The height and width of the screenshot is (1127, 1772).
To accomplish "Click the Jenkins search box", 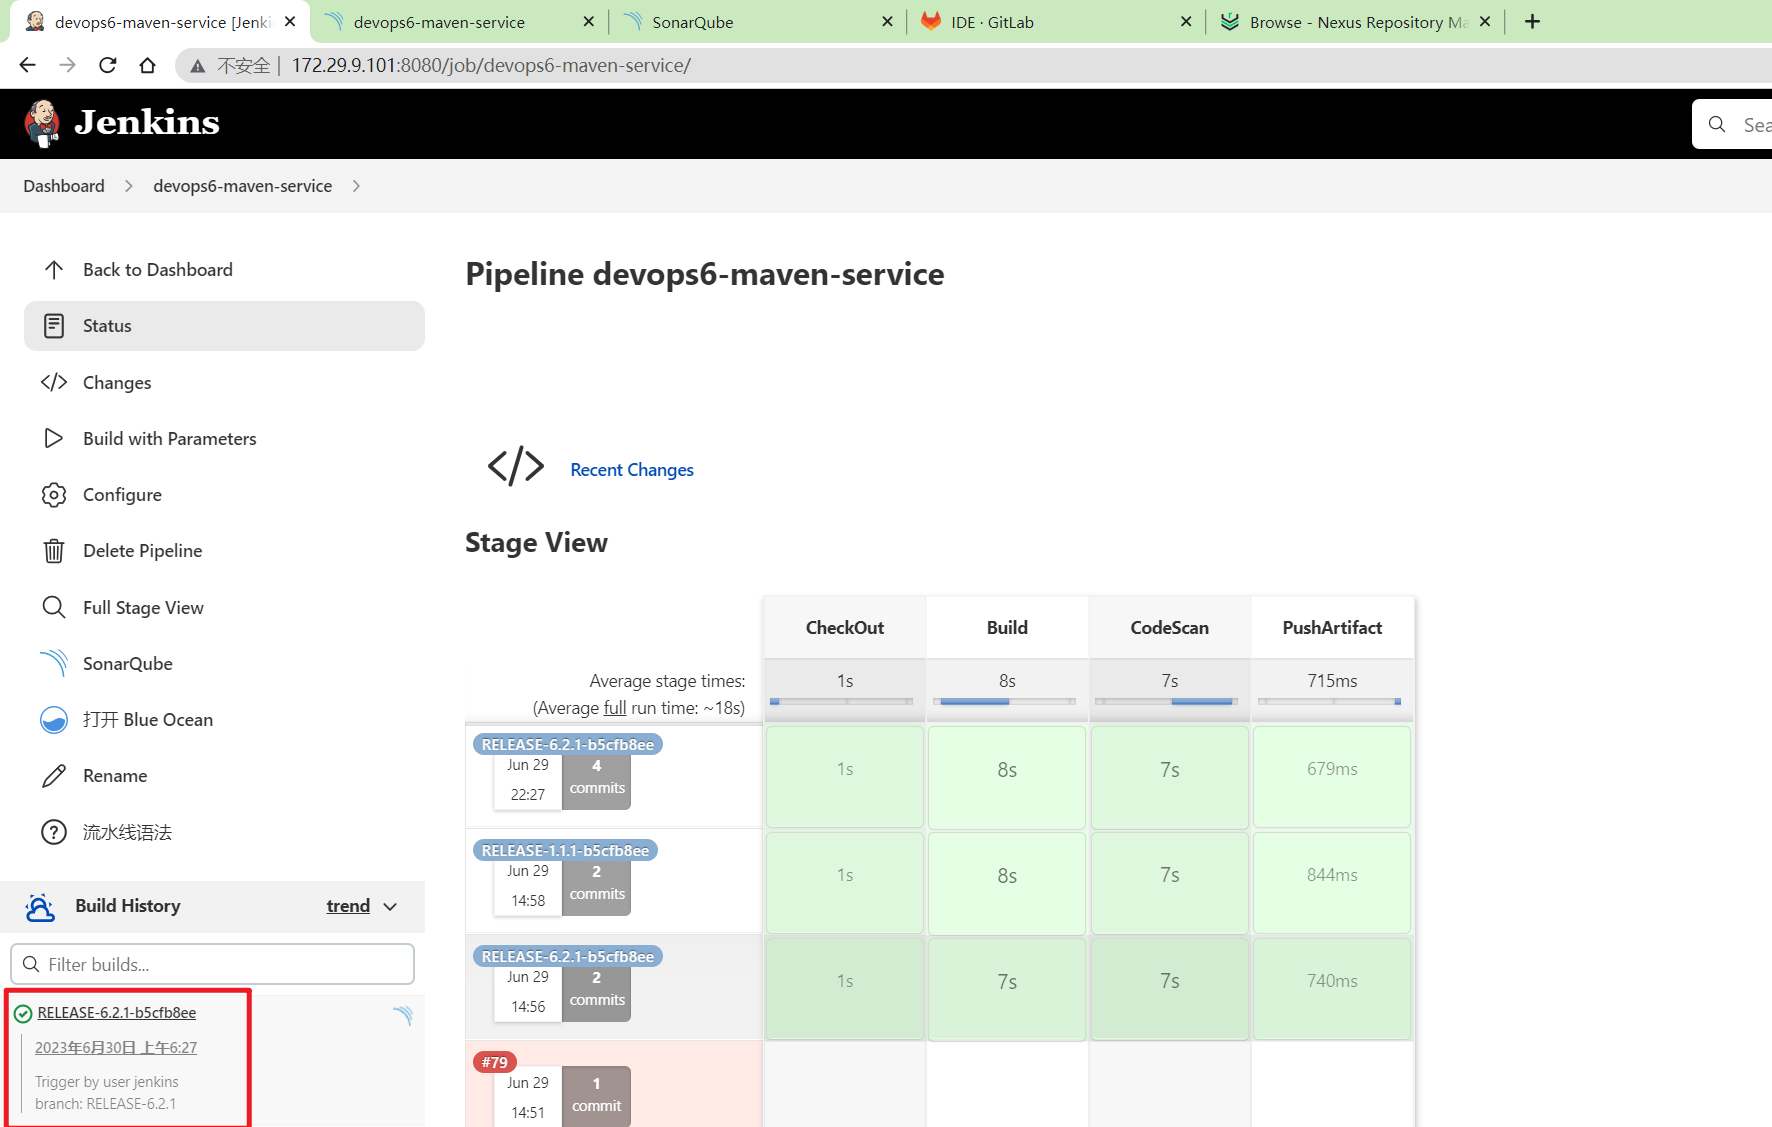I will click(1732, 124).
